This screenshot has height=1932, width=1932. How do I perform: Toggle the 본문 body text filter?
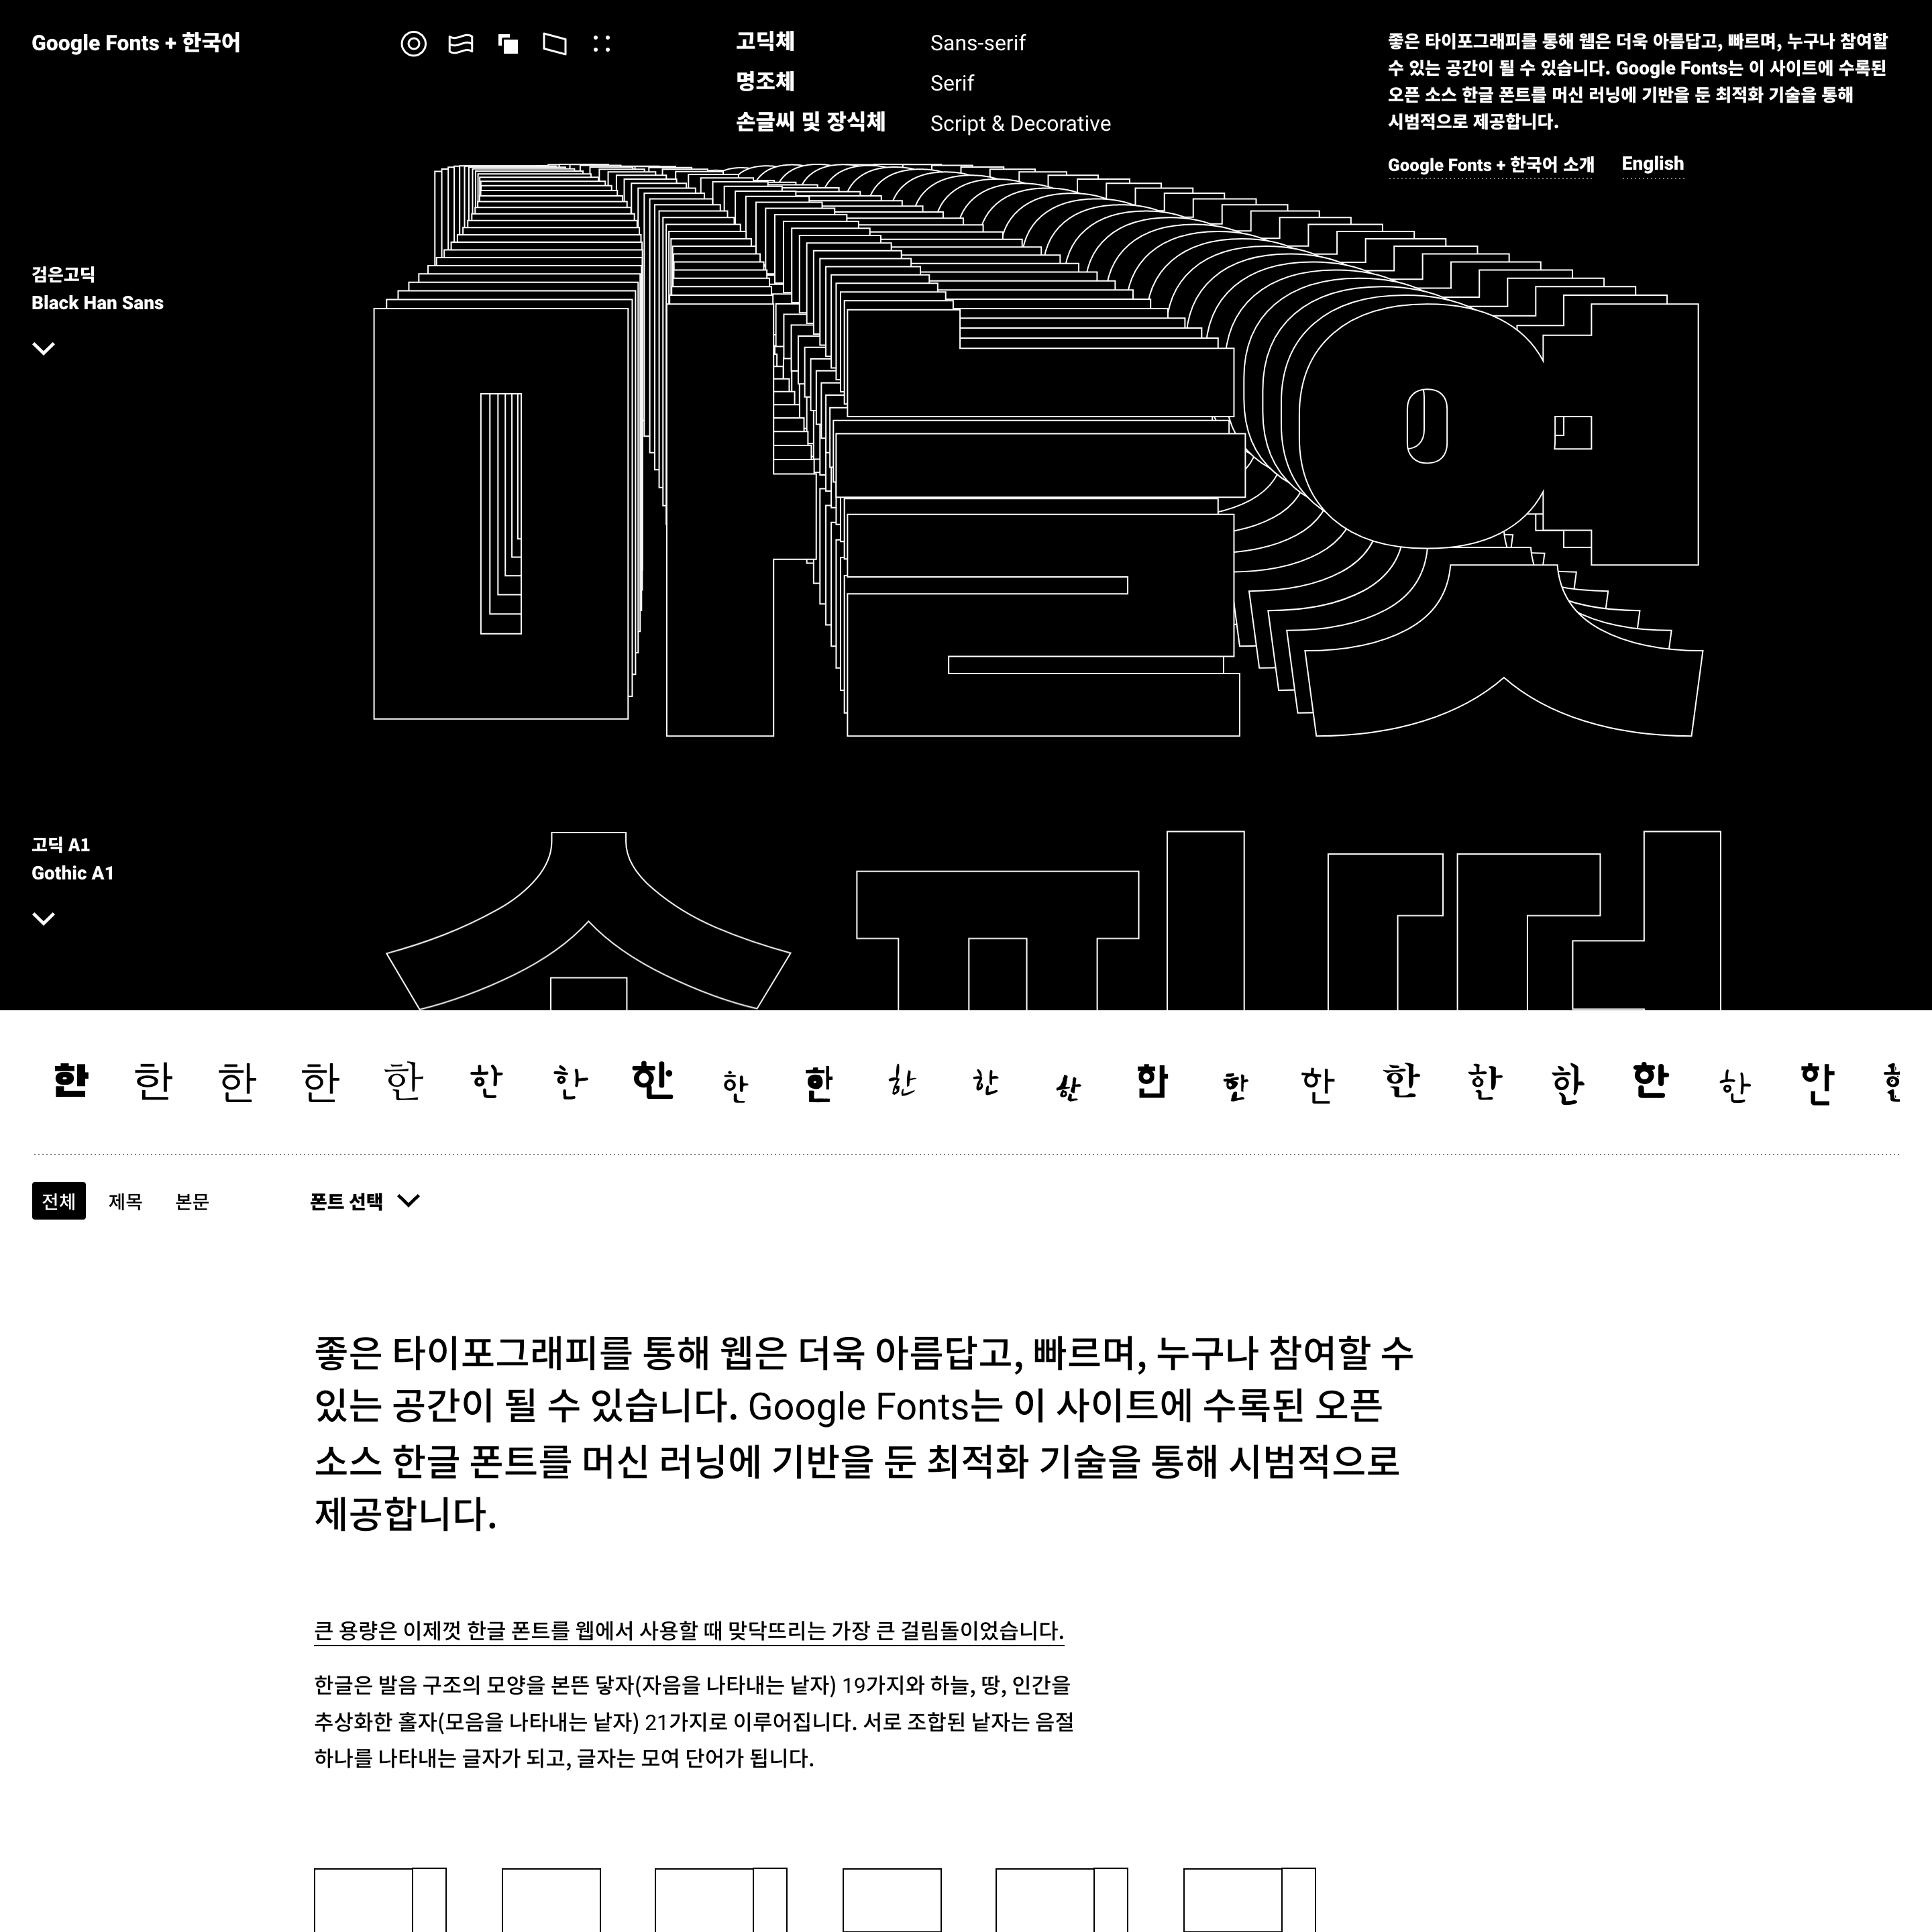(x=189, y=1201)
